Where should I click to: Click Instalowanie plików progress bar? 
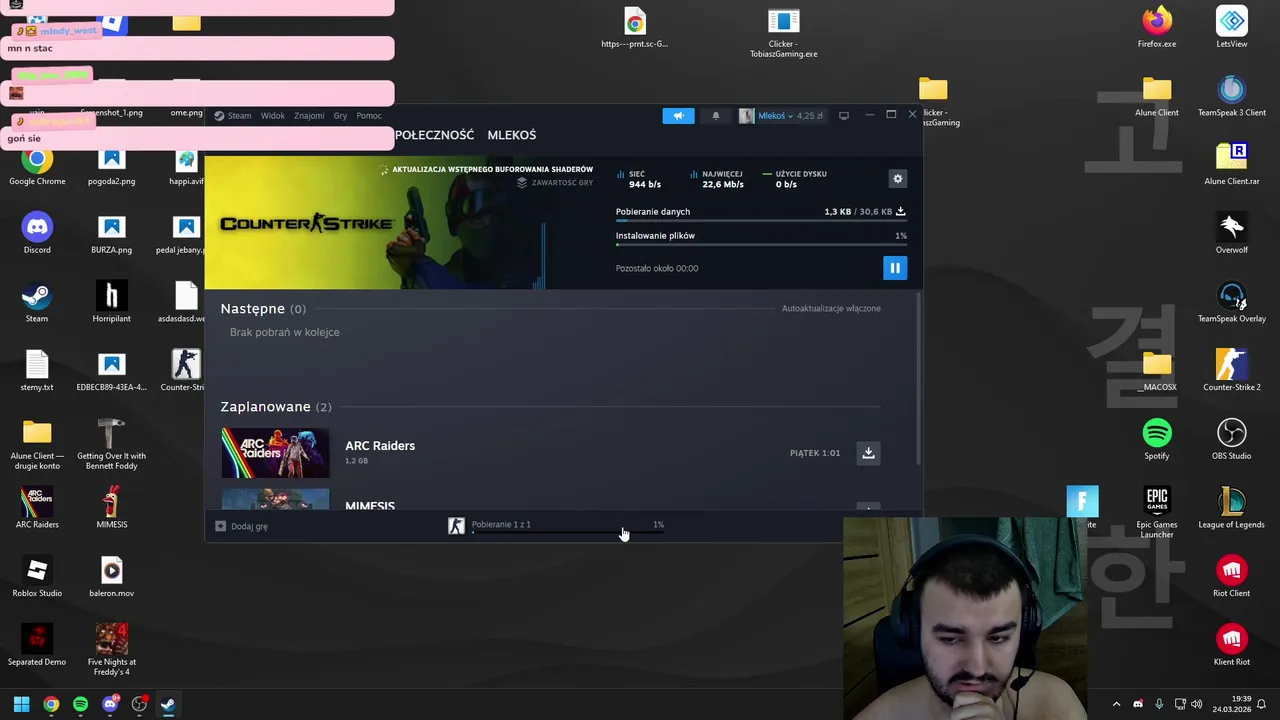(x=761, y=244)
